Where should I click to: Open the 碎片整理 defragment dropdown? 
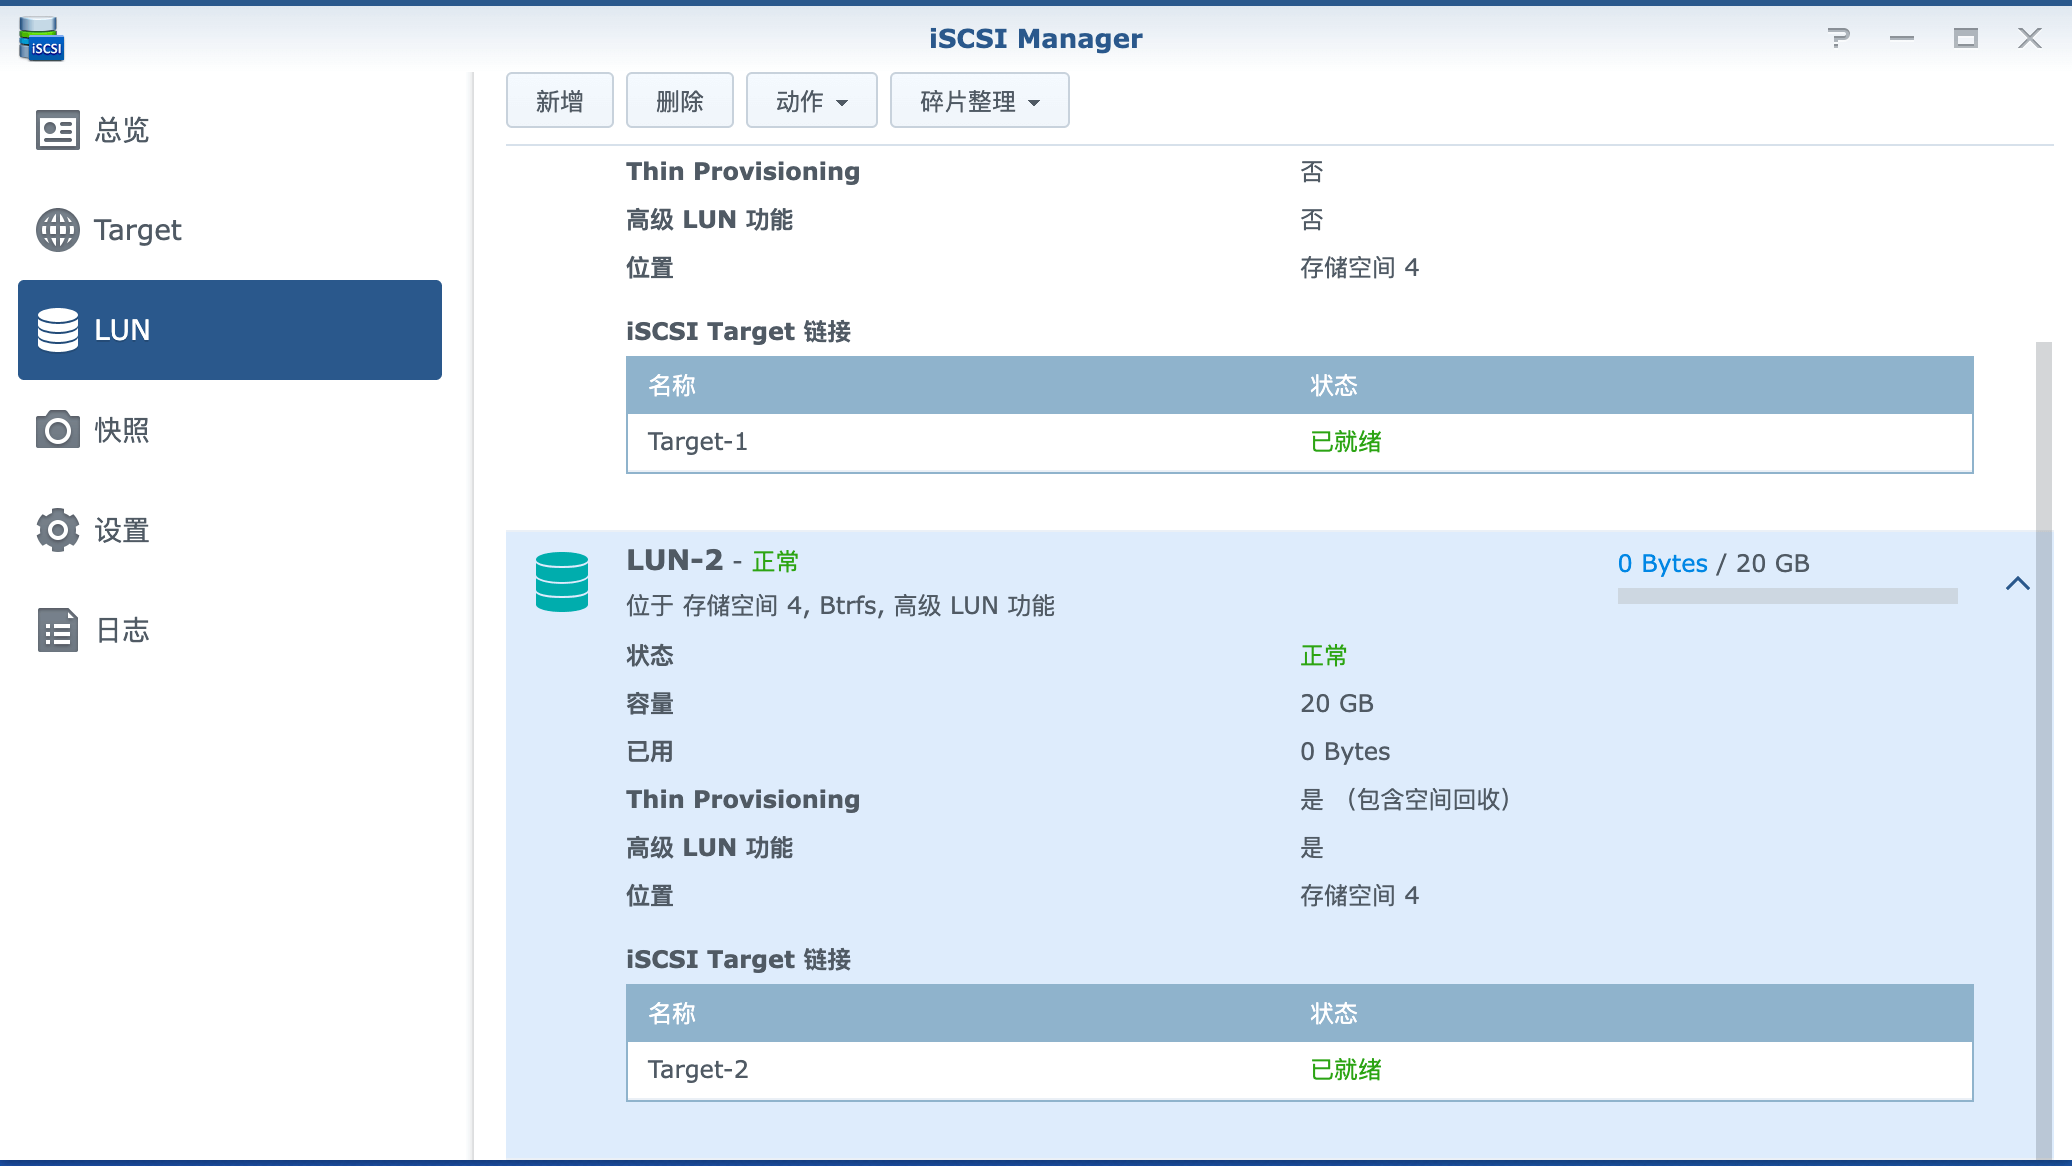click(979, 101)
